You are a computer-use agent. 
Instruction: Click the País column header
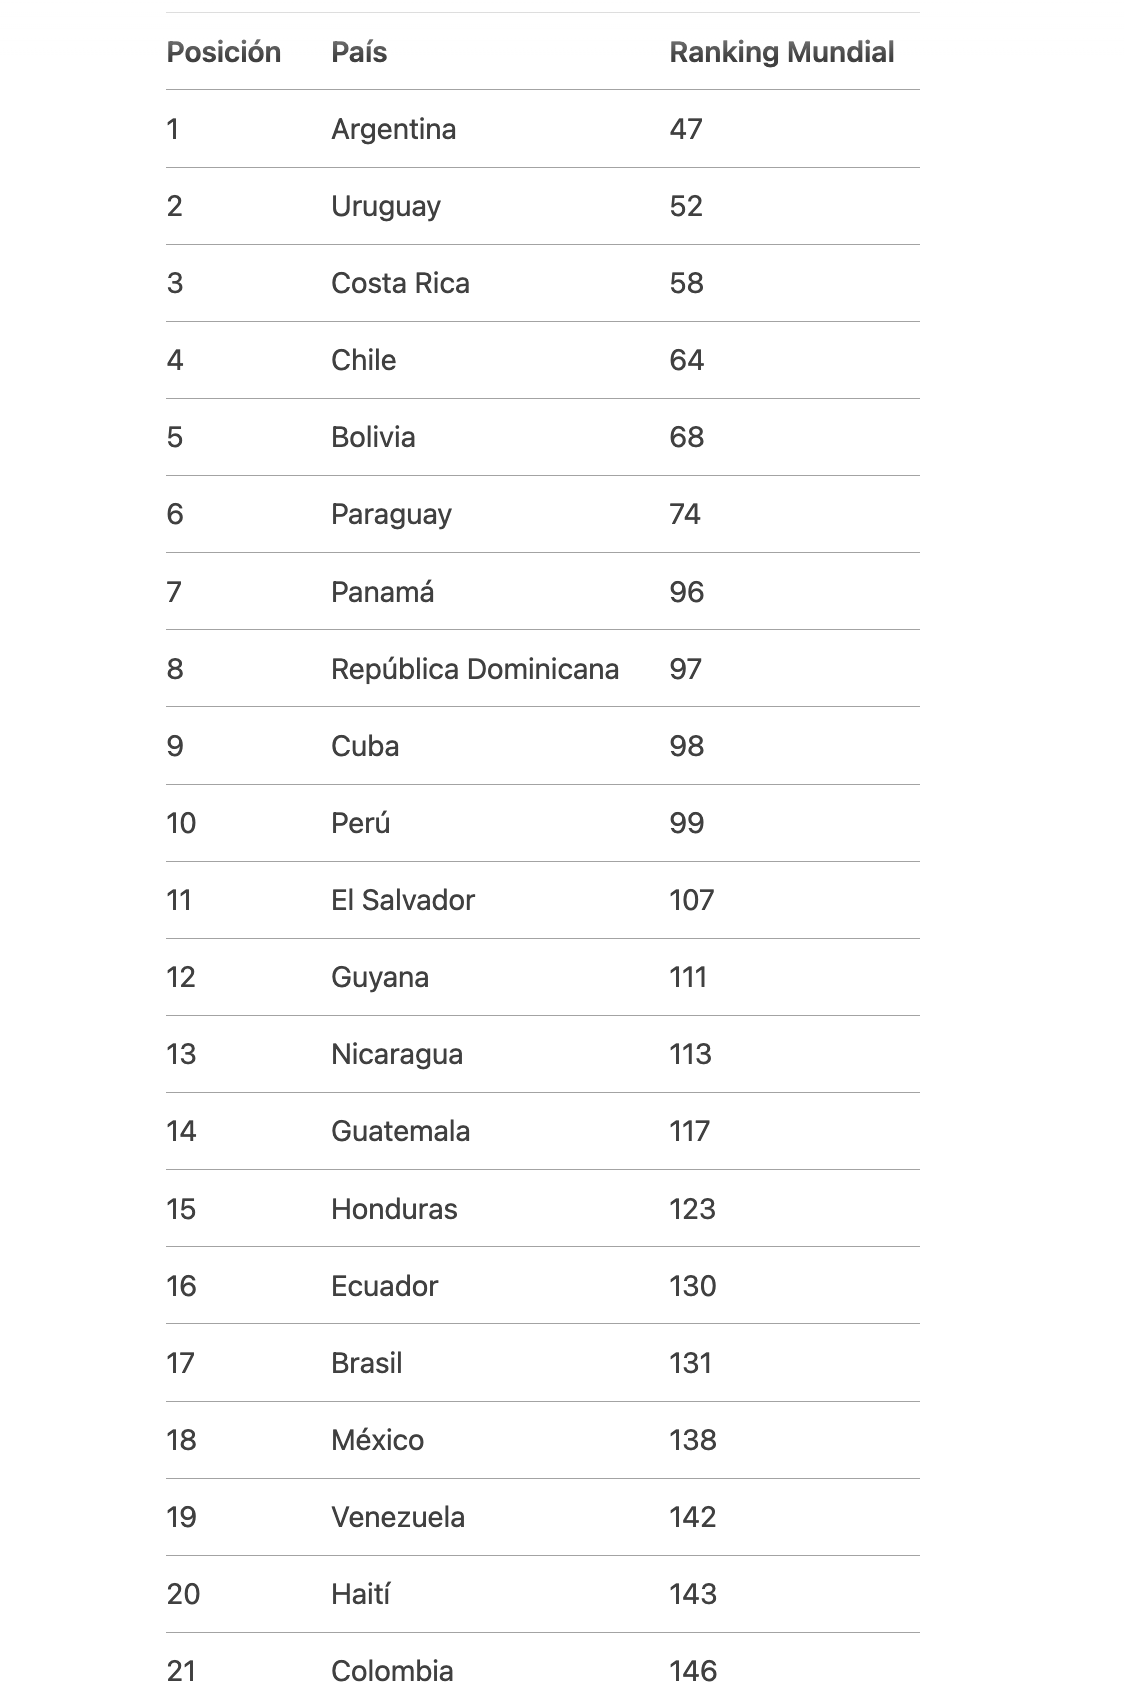pos(359,52)
